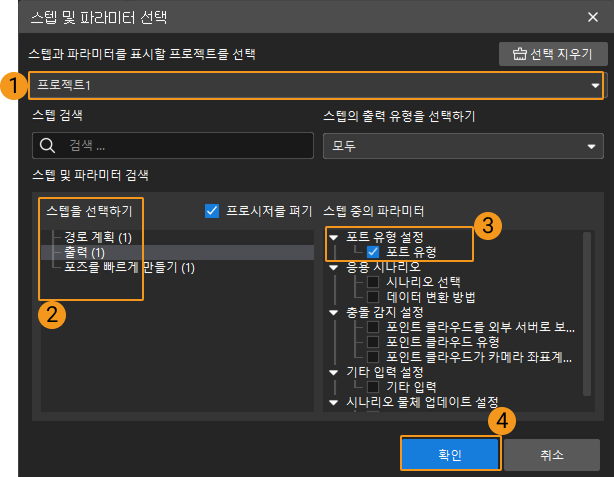Click the 스텝 중의 파라미터 header
Viewport: 614px width, 477px height.
tap(374, 211)
